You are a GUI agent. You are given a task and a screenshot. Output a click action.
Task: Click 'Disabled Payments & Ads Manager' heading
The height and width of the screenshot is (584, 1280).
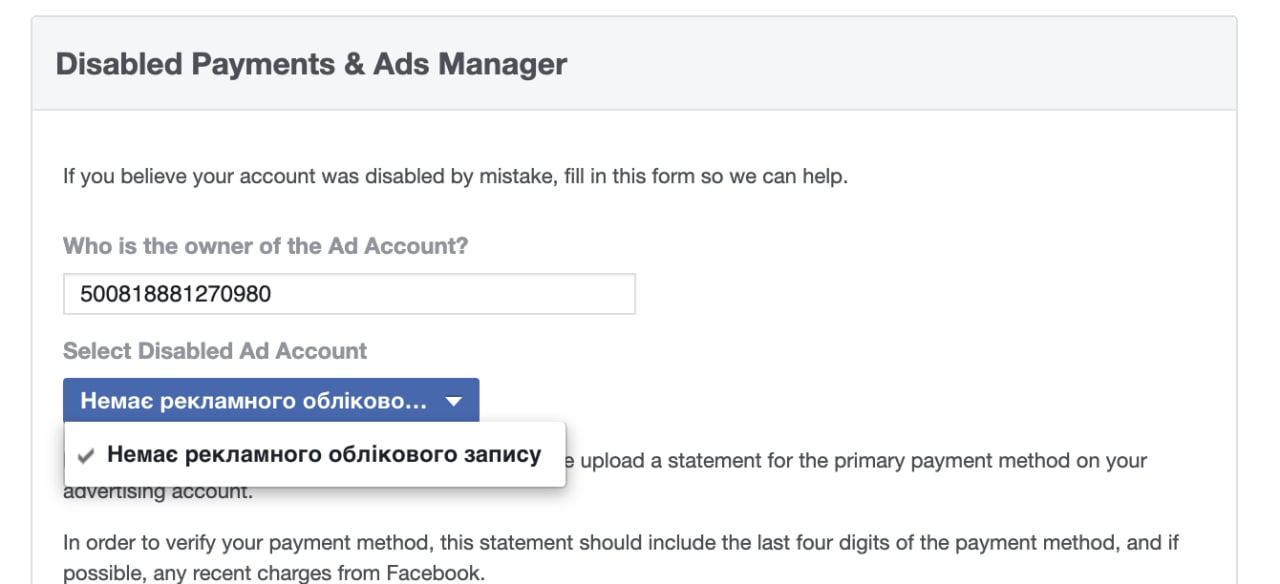click(x=311, y=64)
